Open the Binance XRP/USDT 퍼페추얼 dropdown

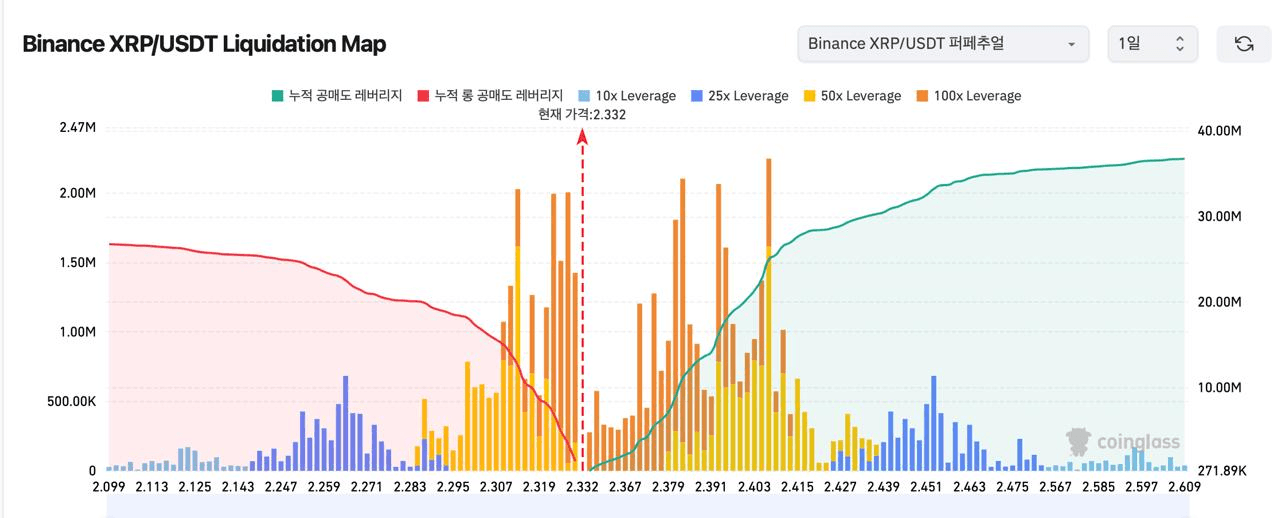942,44
